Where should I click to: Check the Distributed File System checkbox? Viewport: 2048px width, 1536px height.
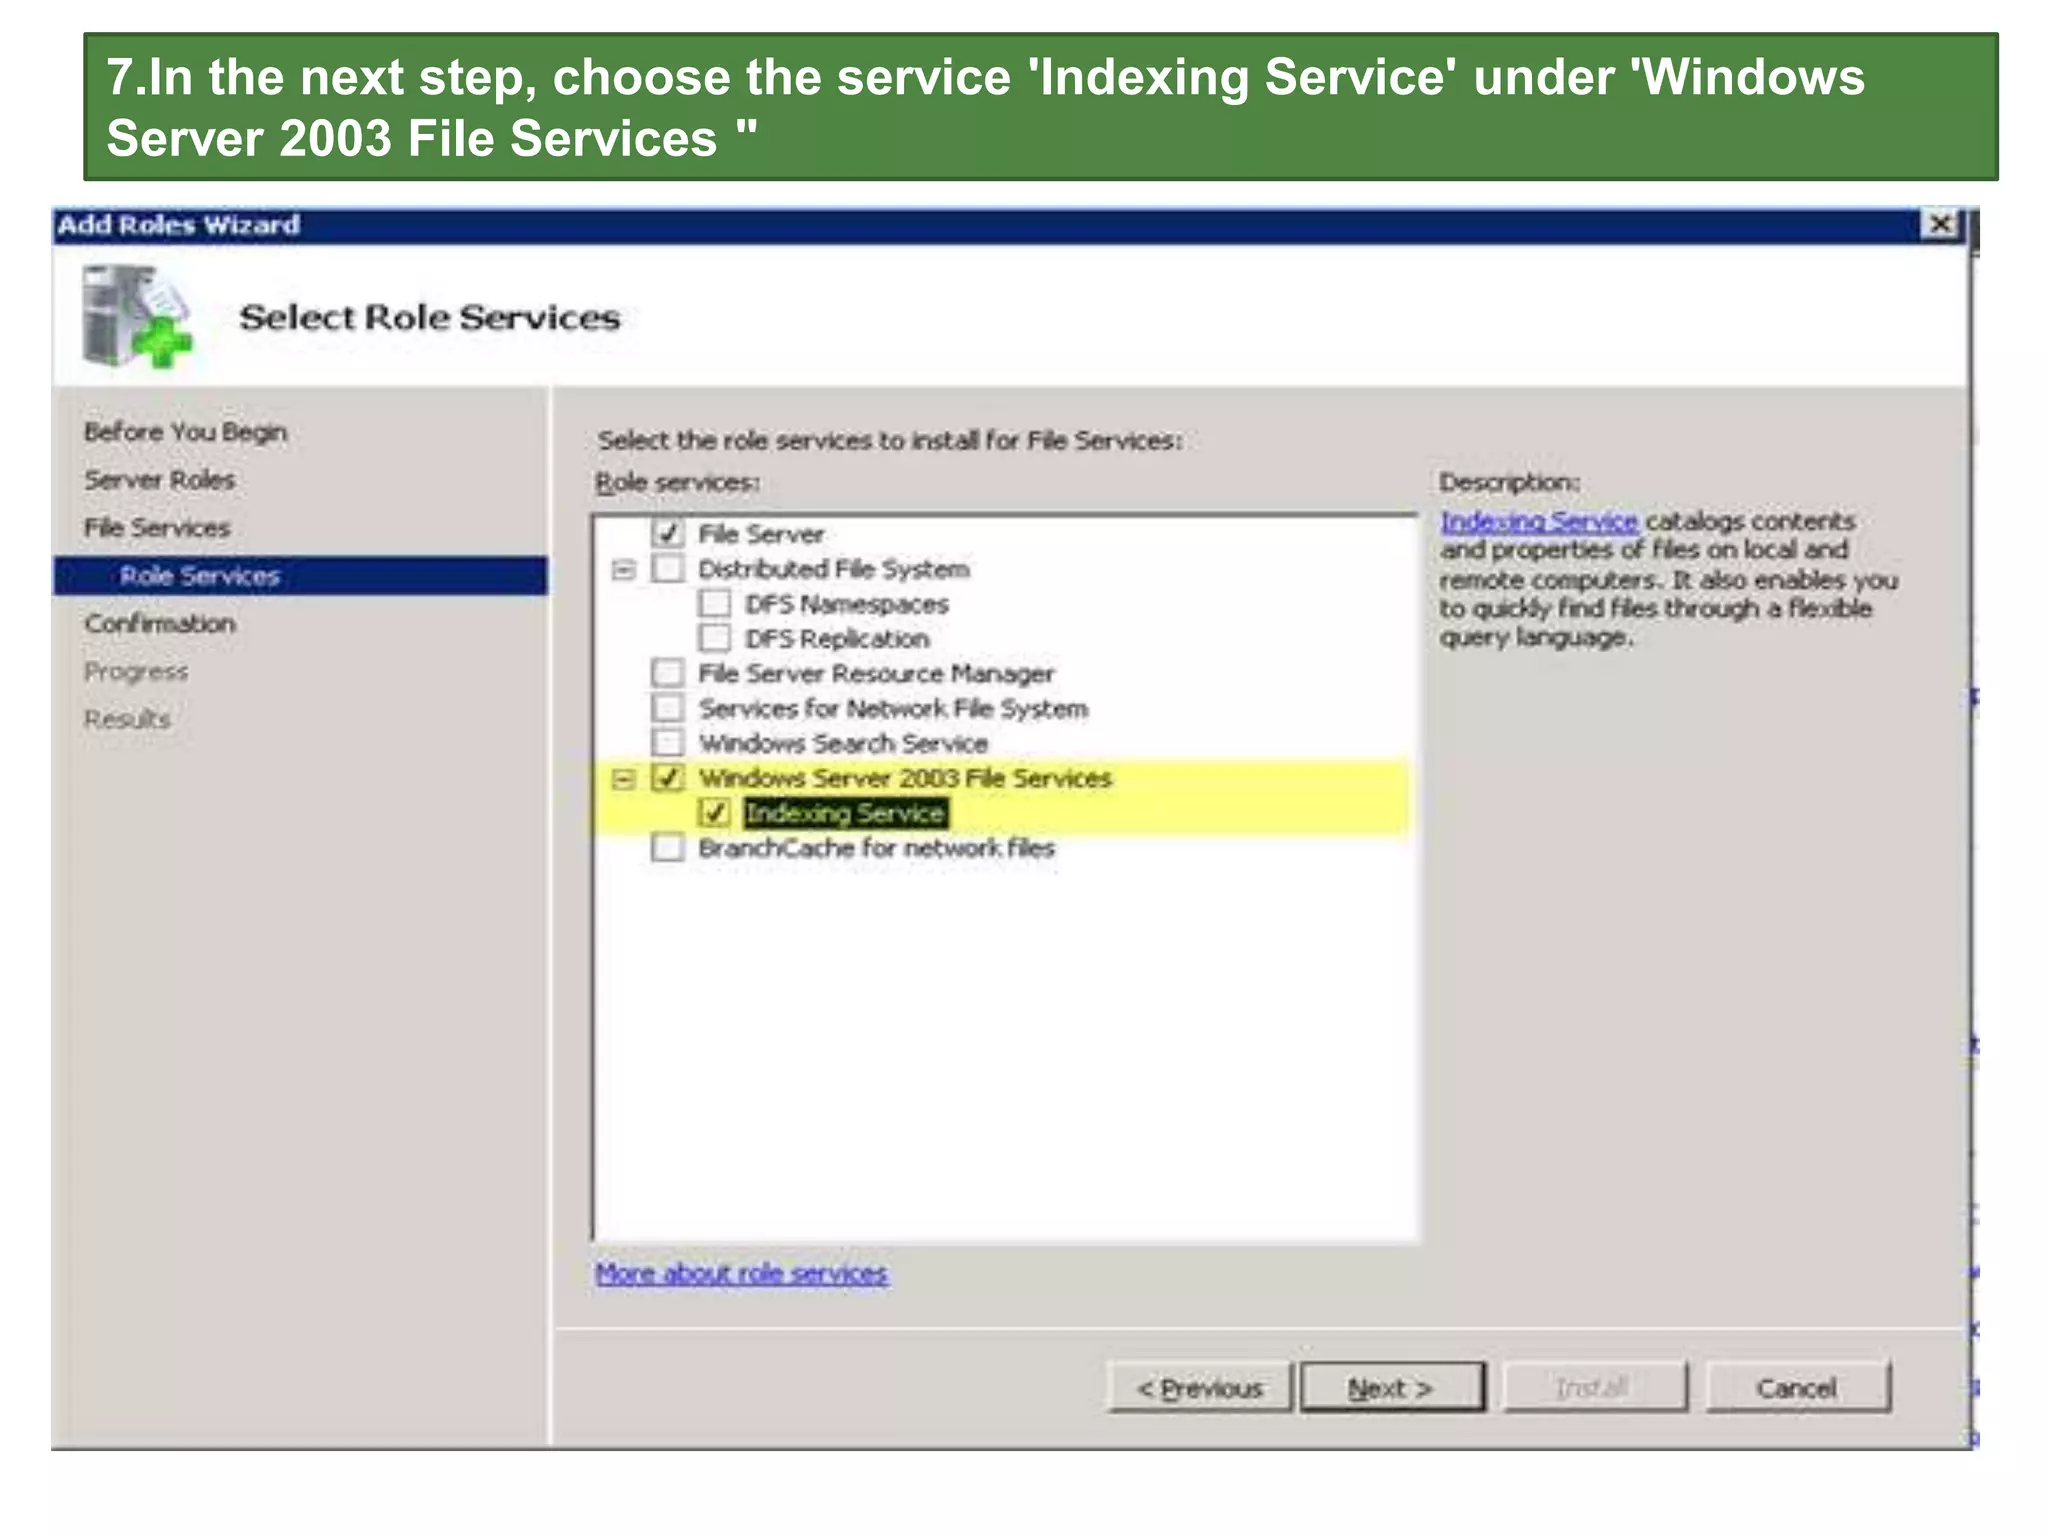(x=667, y=569)
